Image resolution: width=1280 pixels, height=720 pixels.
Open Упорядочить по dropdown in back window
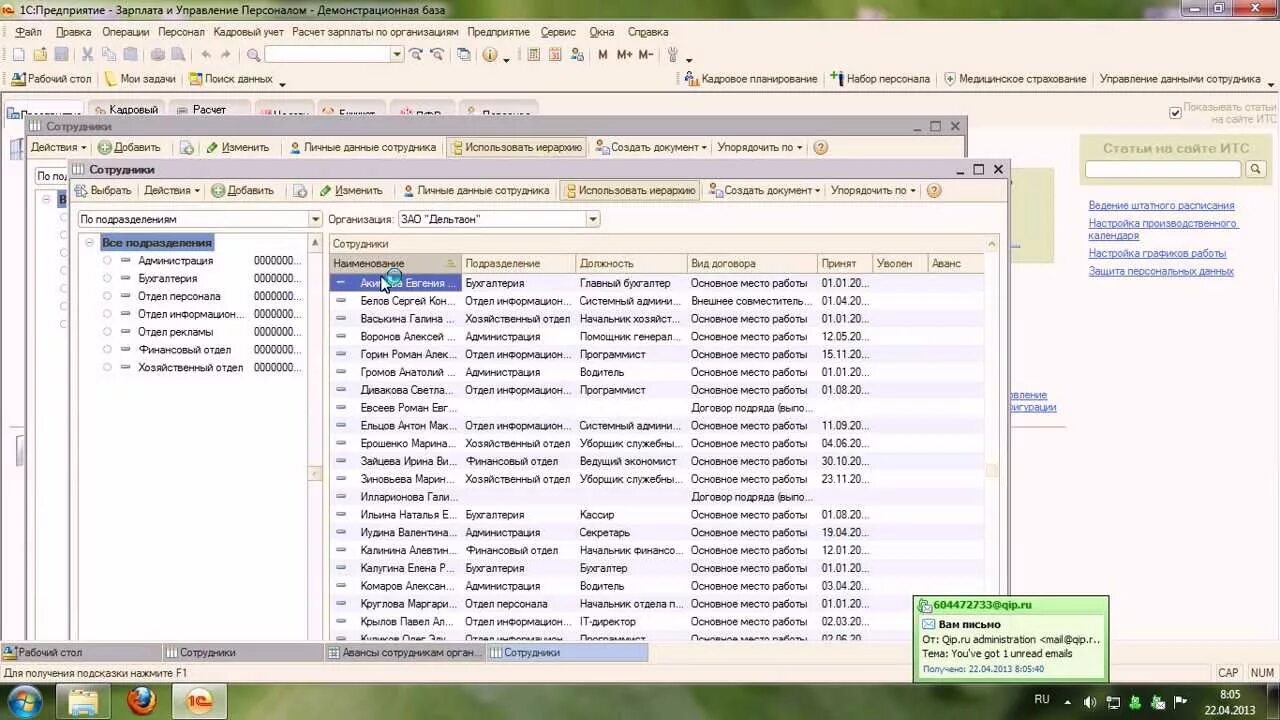pyautogui.click(x=760, y=147)
